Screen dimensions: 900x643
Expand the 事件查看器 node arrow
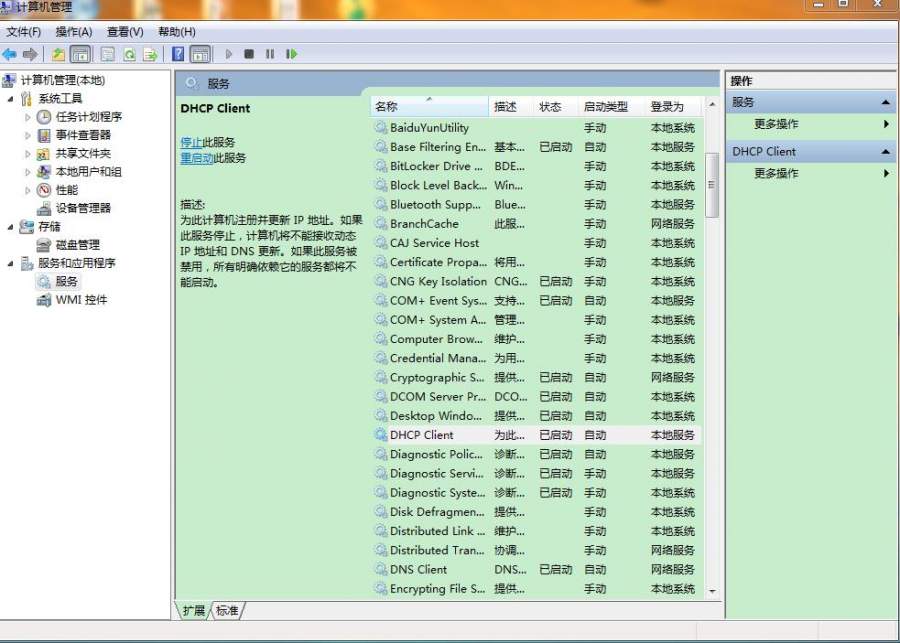pyautogui.click(x=28, y=135)
